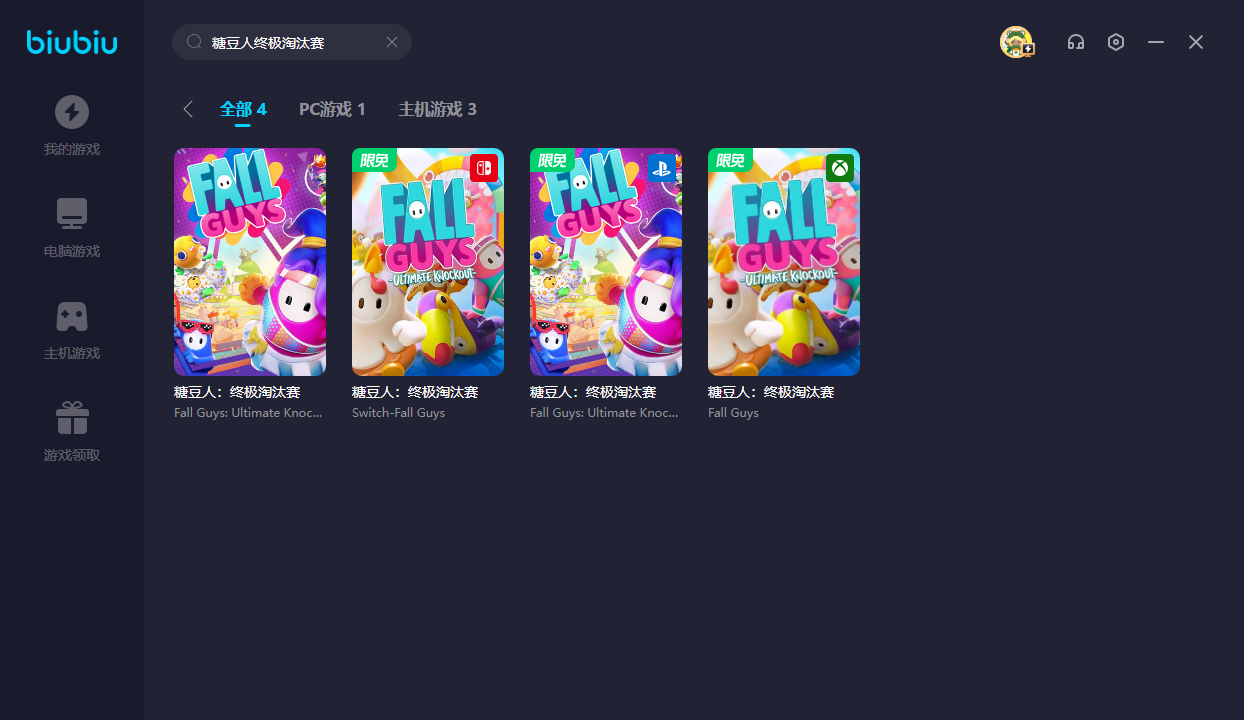Switch to 全部 4 tab
The height and width of the screenshot is (720, 1244).
click(x=243, y=109)
